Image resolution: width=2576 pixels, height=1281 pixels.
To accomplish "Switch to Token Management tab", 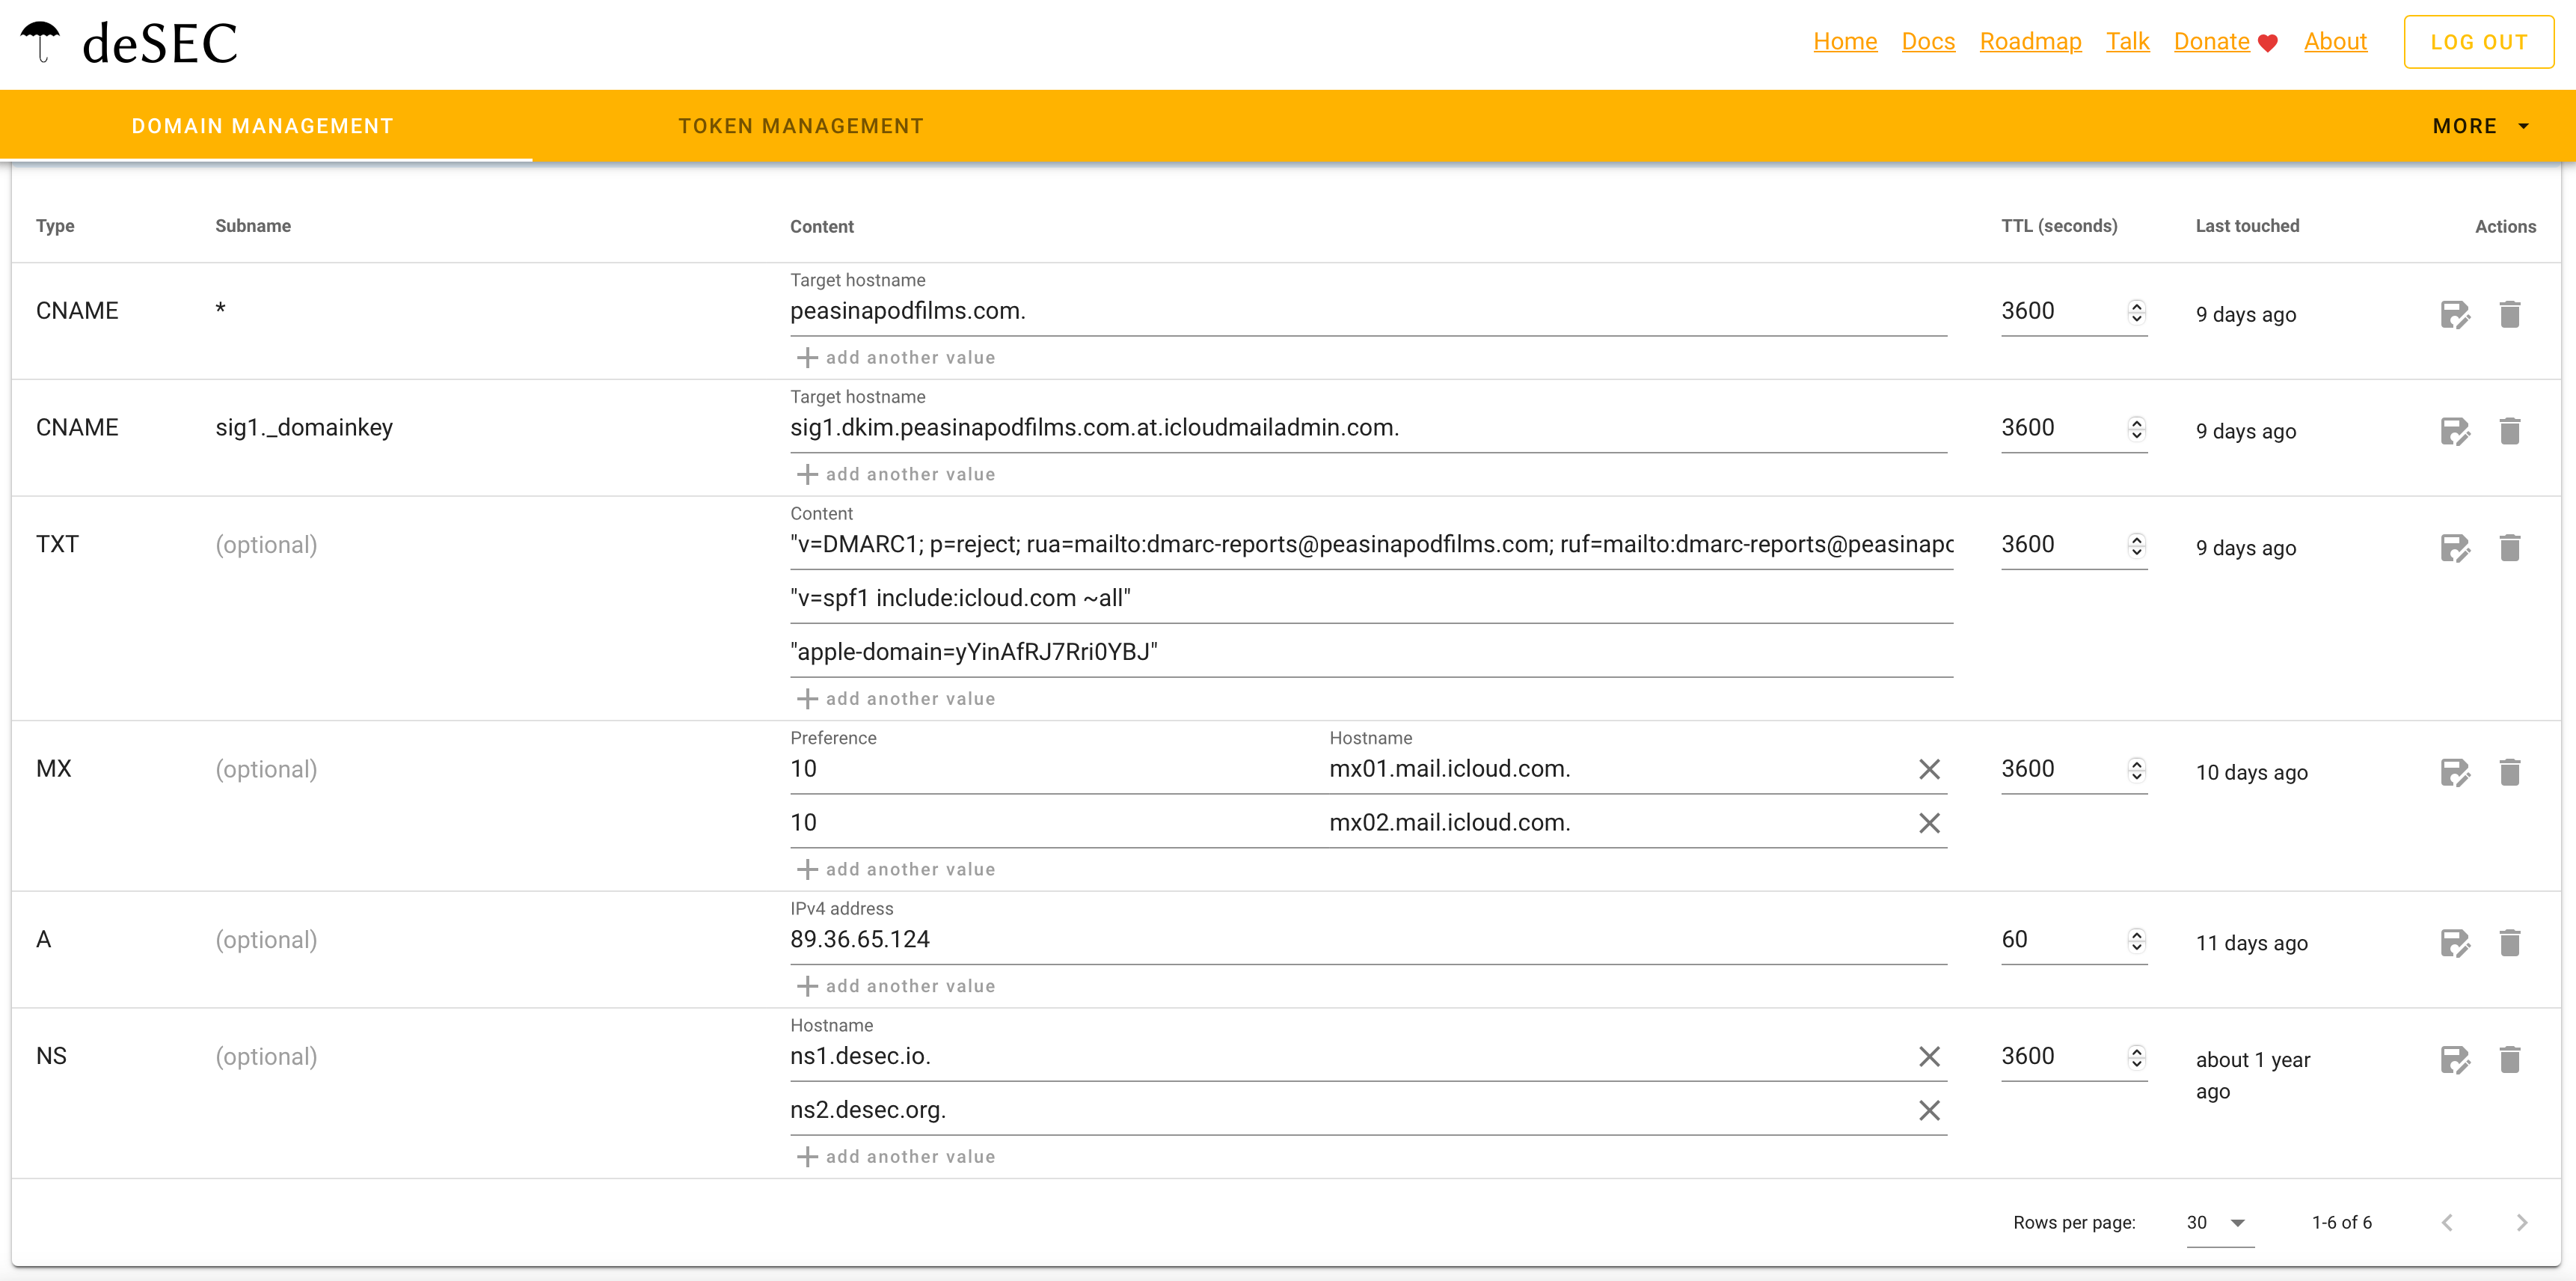I will (800, 126).
